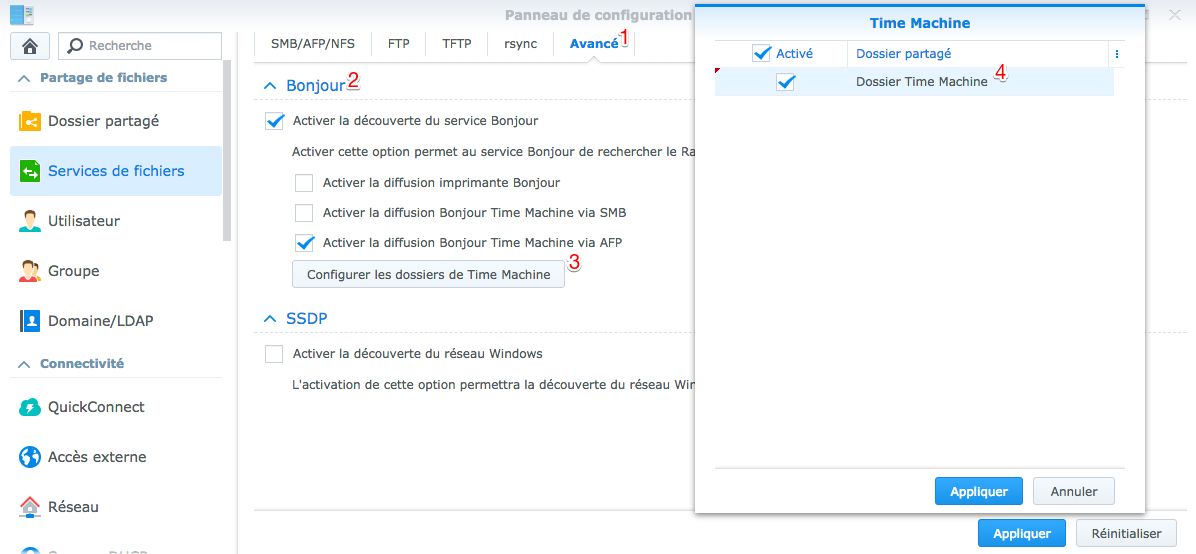This screenshot has height=554, width=1196.
Task: Click the sidebar vertical scrollbar
Action: tap(227, 150)
